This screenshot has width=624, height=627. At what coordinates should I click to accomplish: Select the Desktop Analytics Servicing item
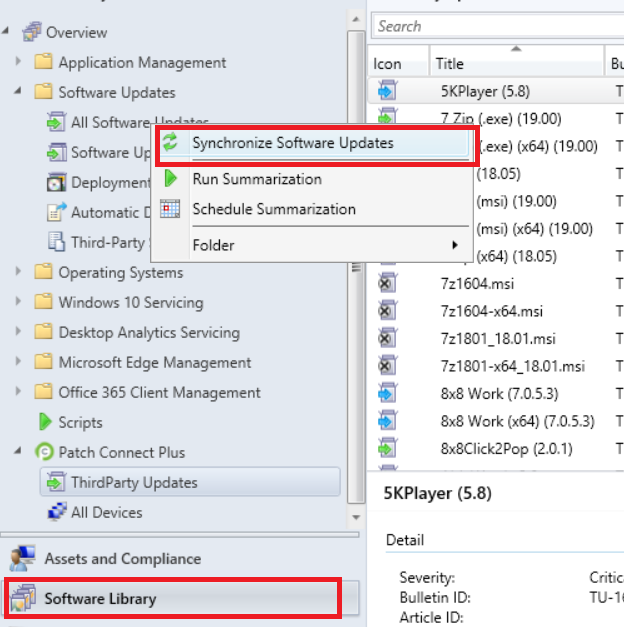149,333
